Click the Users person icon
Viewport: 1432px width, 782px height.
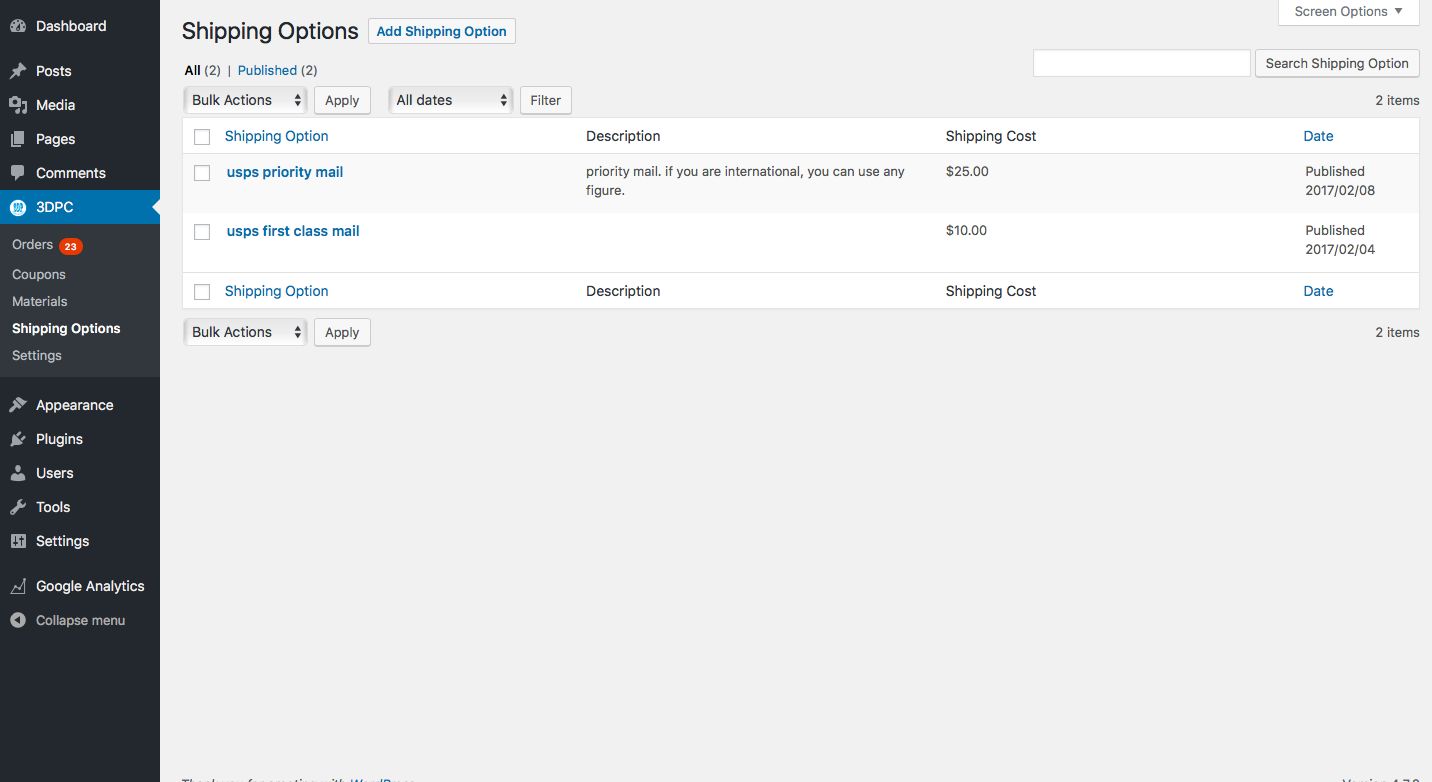pyautogui.click(x=18, y=473)
